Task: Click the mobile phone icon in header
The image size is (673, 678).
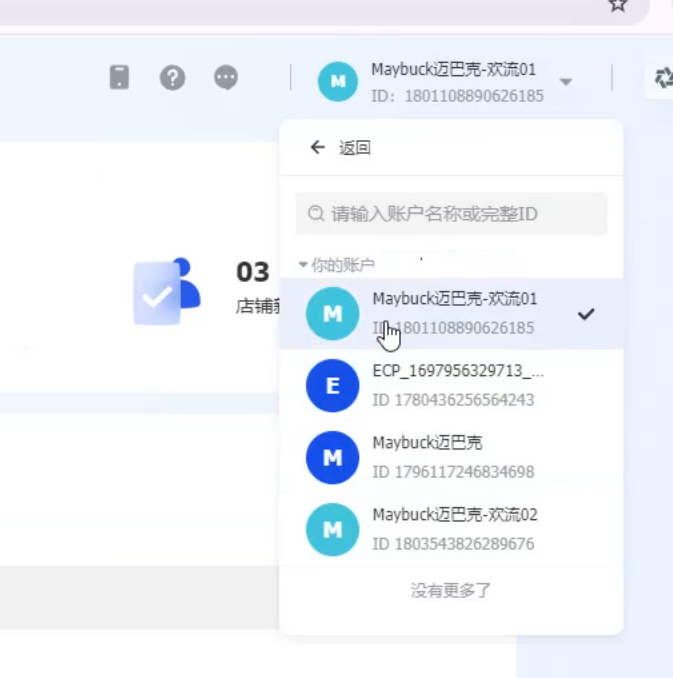Action: 119,78
